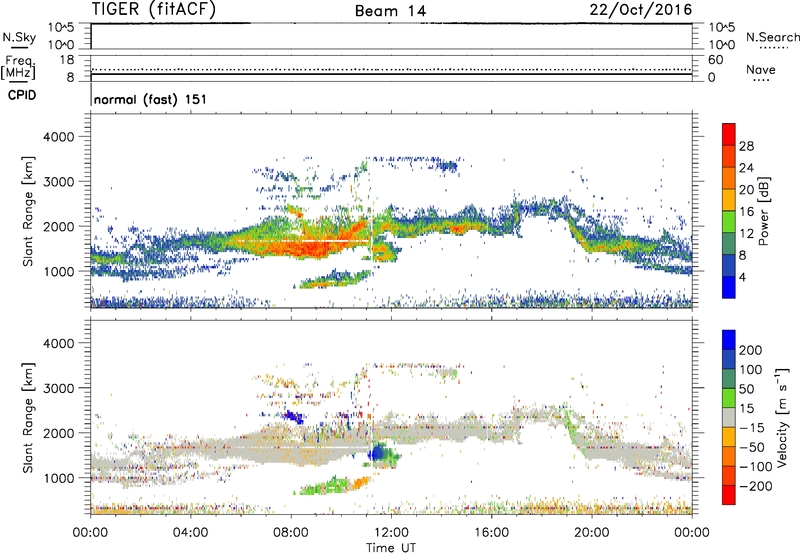Click the 18 MHz frequency tick label
Image resolution: width=800 pixels, height=554 pixels.
coord(67,60)
